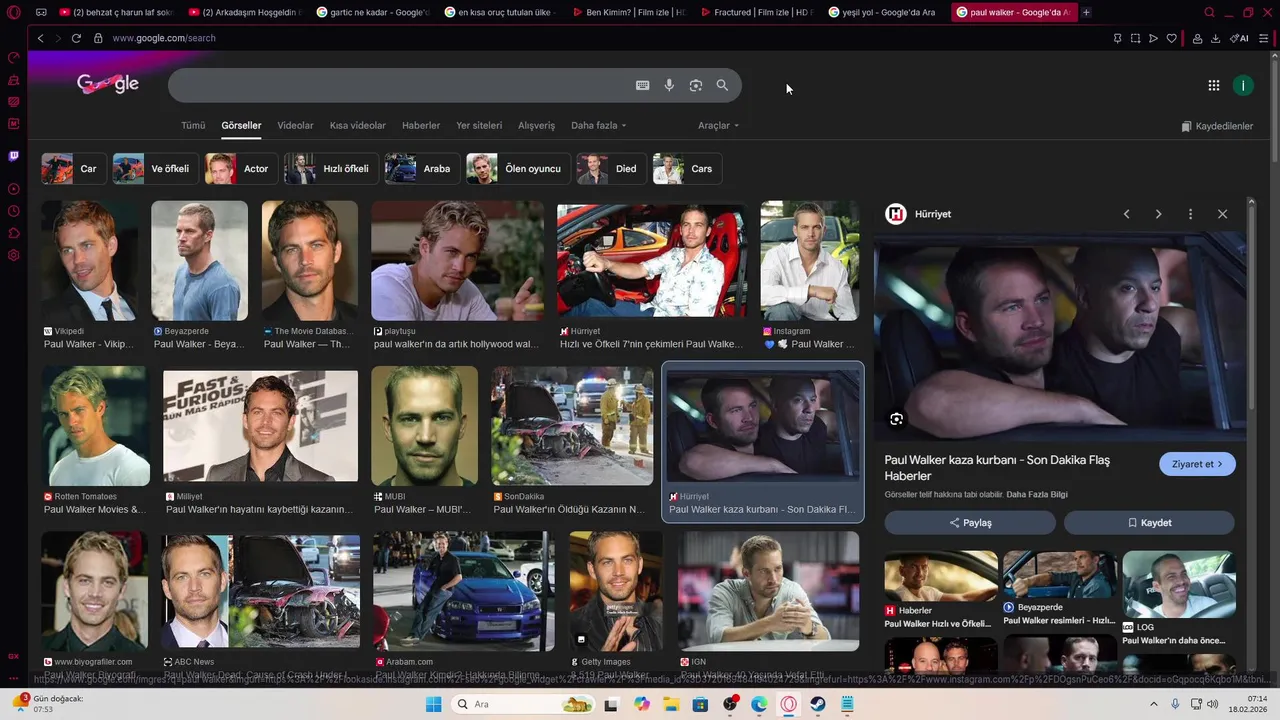Start voice search with the microphone icon
This screenshot has width=1280, height=720.
(669, 86)
